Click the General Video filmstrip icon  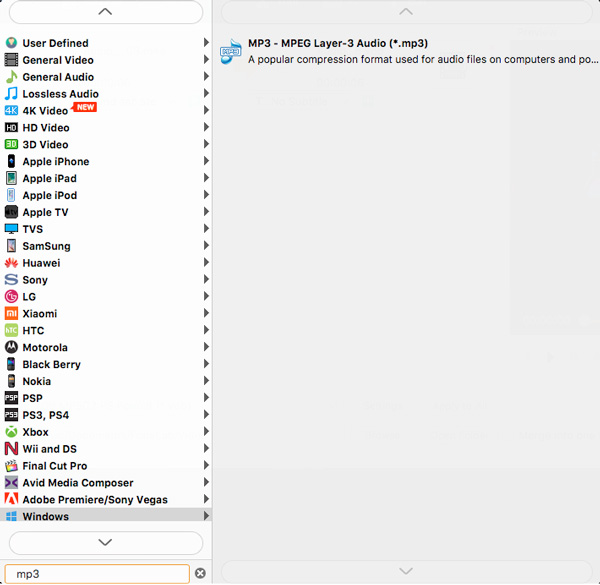click(11, 60)
